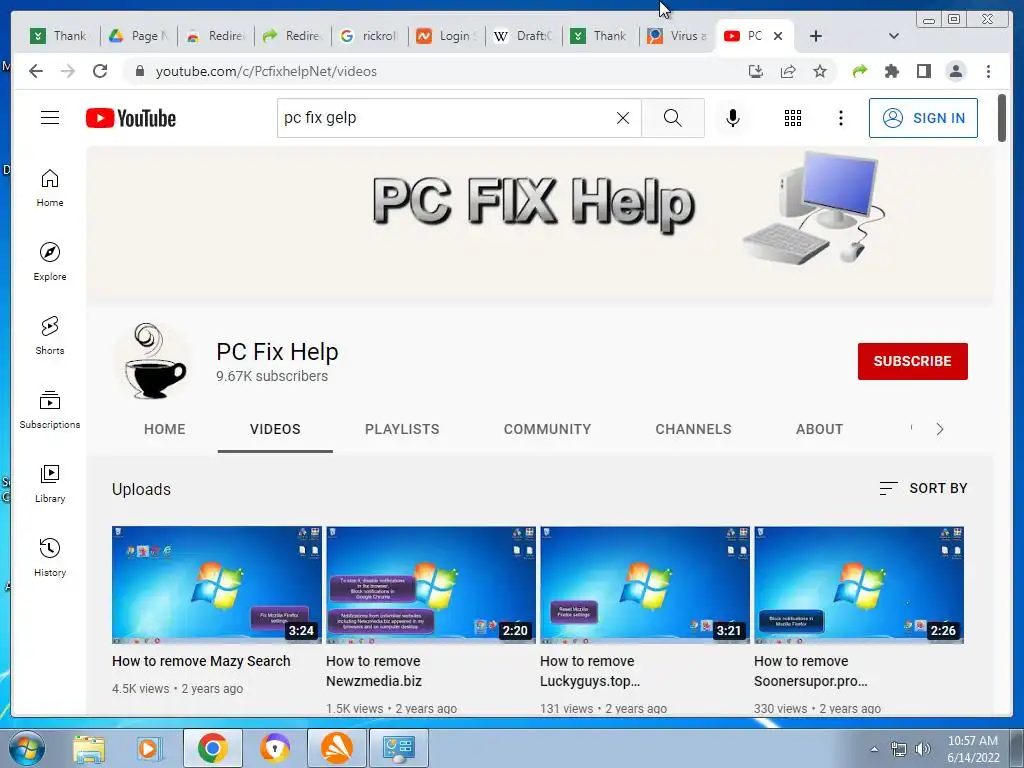The height and width of the screenshot is (768, 1024).
Task: Open the tab search dropdown arrow
Action: pos(894,36)
